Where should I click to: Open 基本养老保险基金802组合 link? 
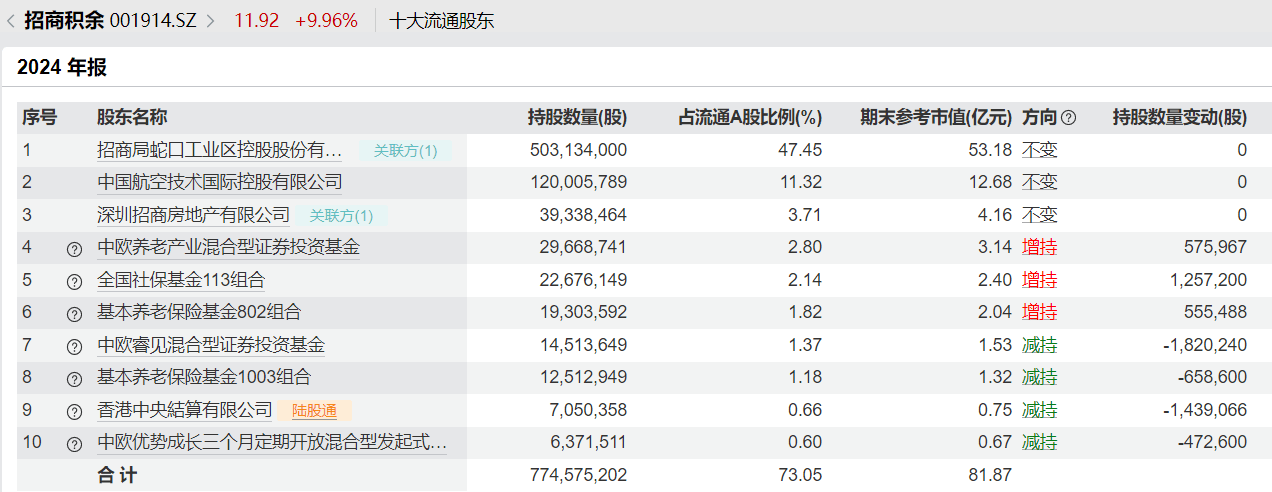click(199, 312)
